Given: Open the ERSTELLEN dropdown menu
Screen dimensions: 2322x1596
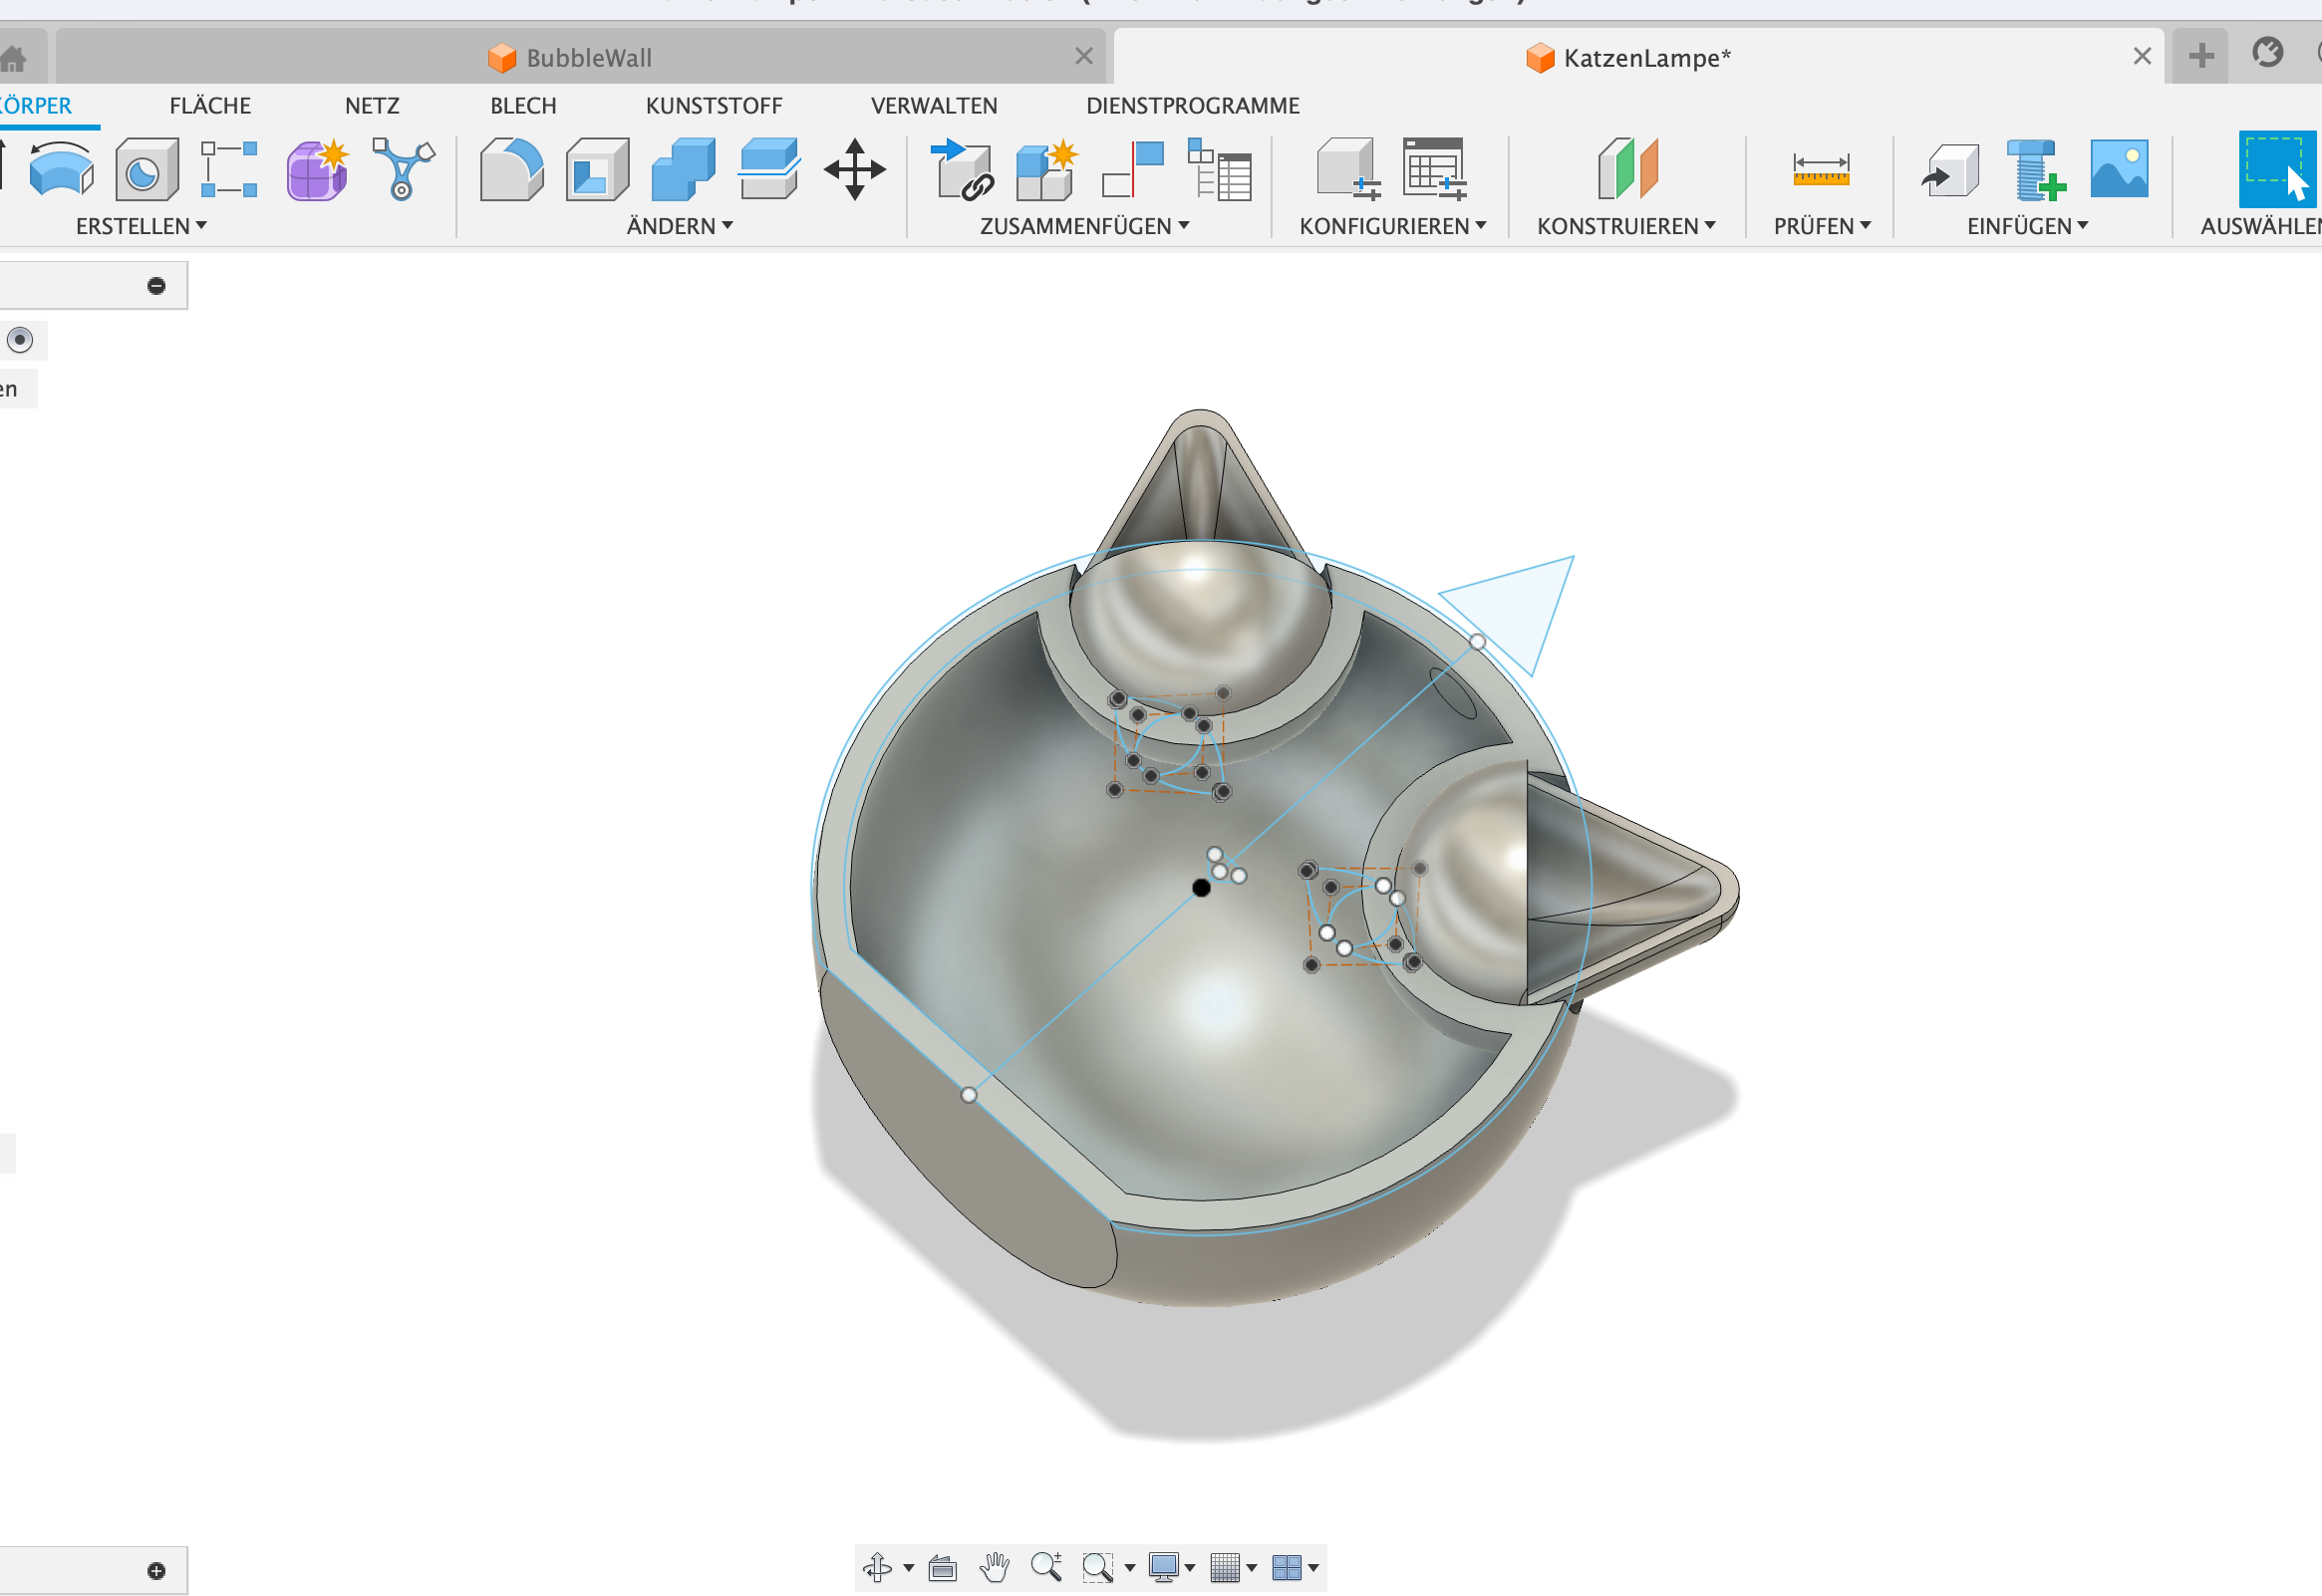Looking at the screenshot, I should point(141,227).
